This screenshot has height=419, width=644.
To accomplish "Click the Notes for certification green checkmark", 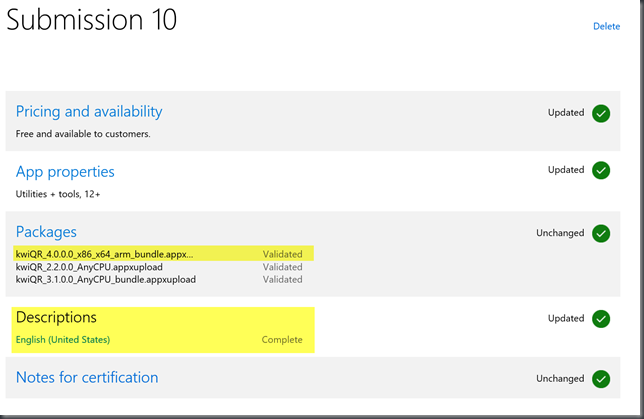I will 601,379.
